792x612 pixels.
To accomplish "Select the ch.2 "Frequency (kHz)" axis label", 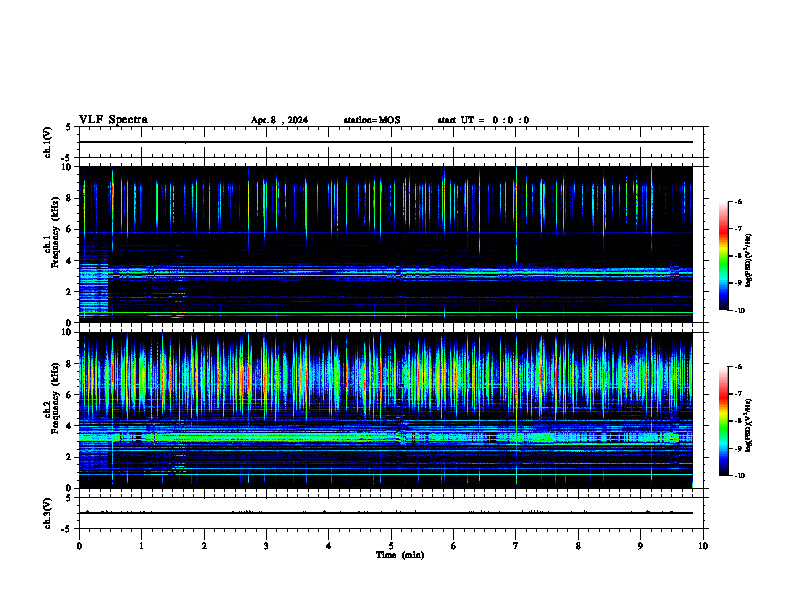I will (53, 397).
